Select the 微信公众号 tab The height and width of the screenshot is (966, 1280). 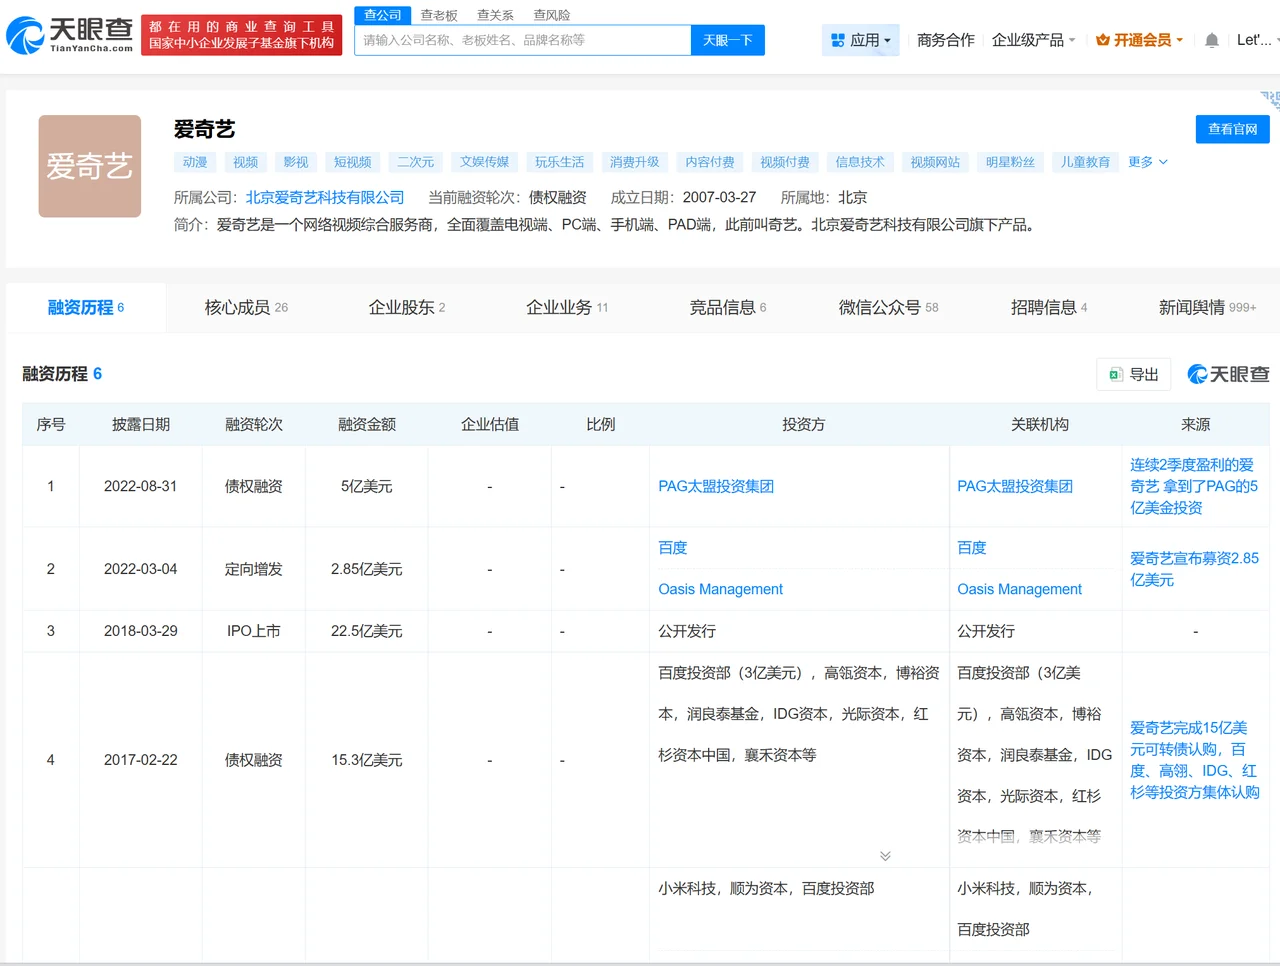[888, 308]
